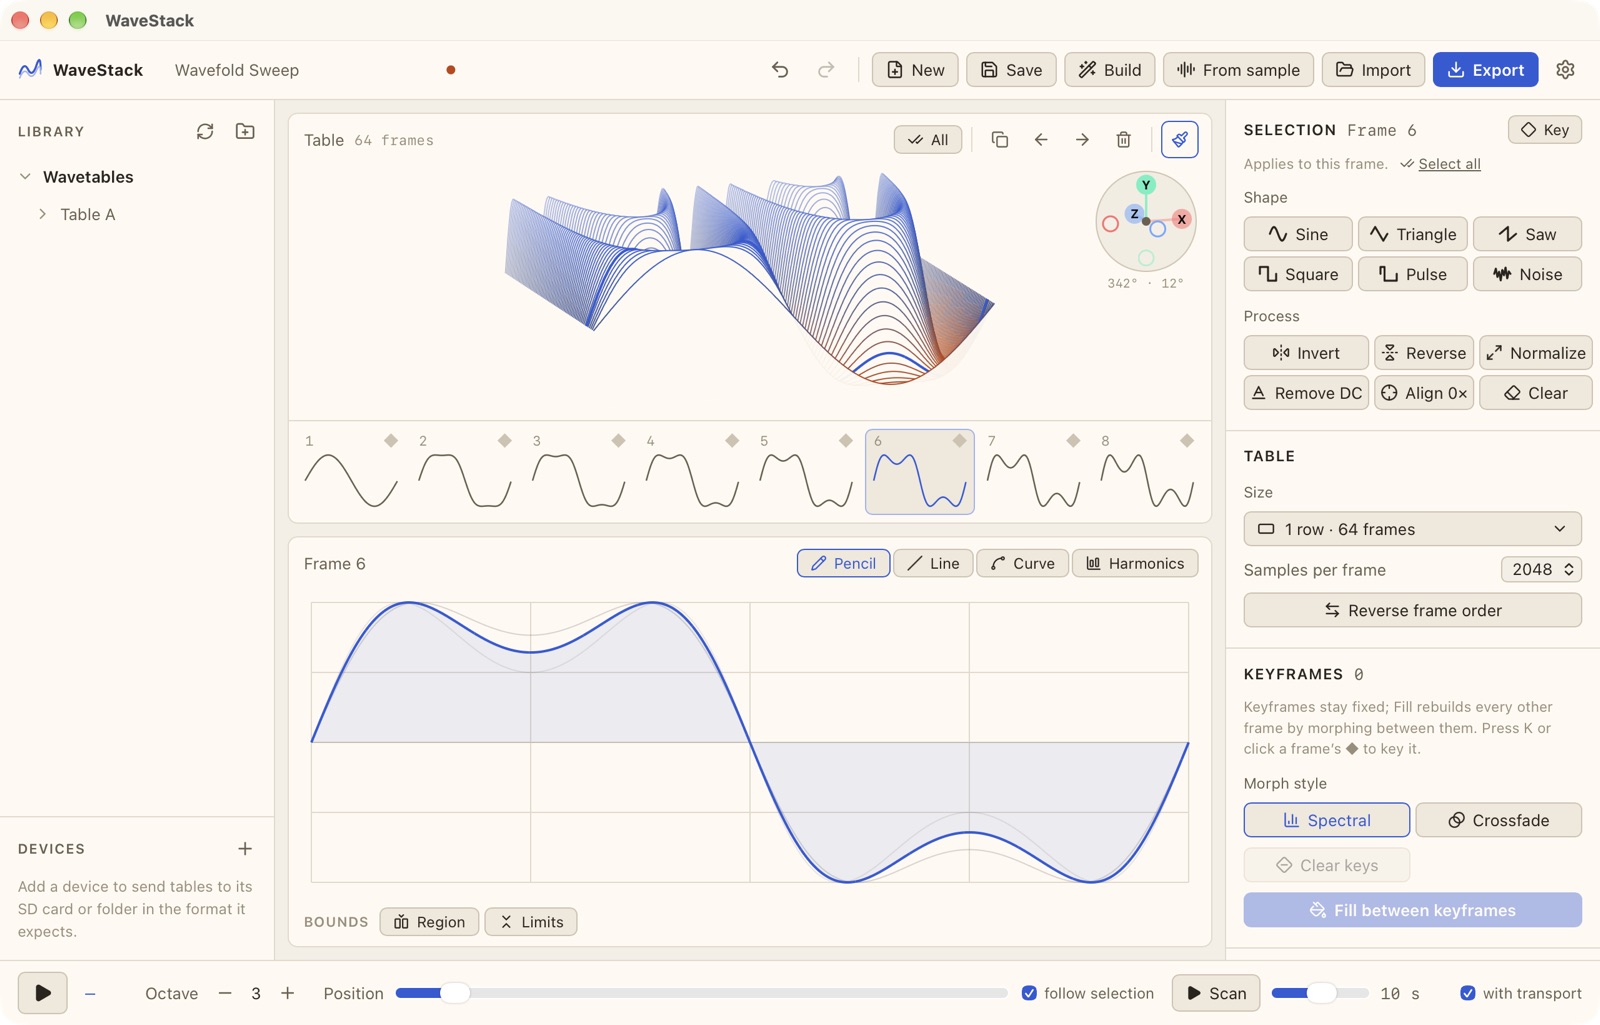The image size is (1600, 1025).
Task: Click the Remove DC button
Action: click(1306, 393)
